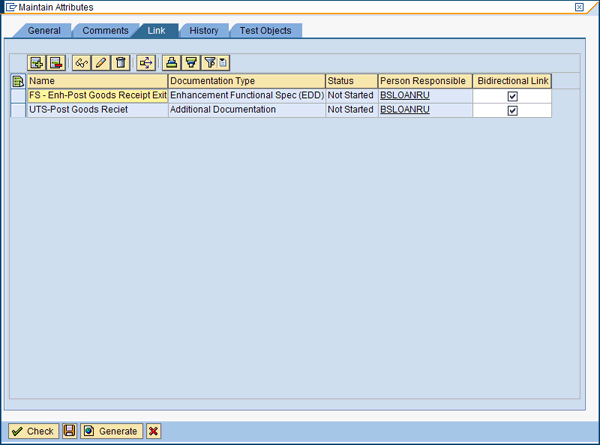The height and width of the screenshot is (445, 600).
Task: Click the display glasses icon
Action: click(83, 63)
